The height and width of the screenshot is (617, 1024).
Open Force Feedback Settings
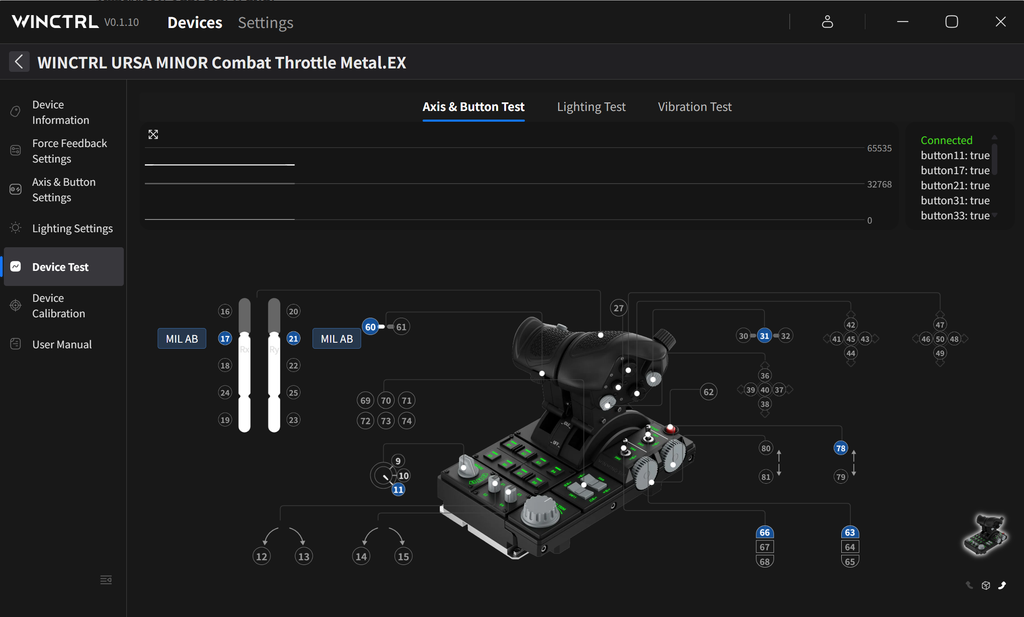[x=64, y=151]
